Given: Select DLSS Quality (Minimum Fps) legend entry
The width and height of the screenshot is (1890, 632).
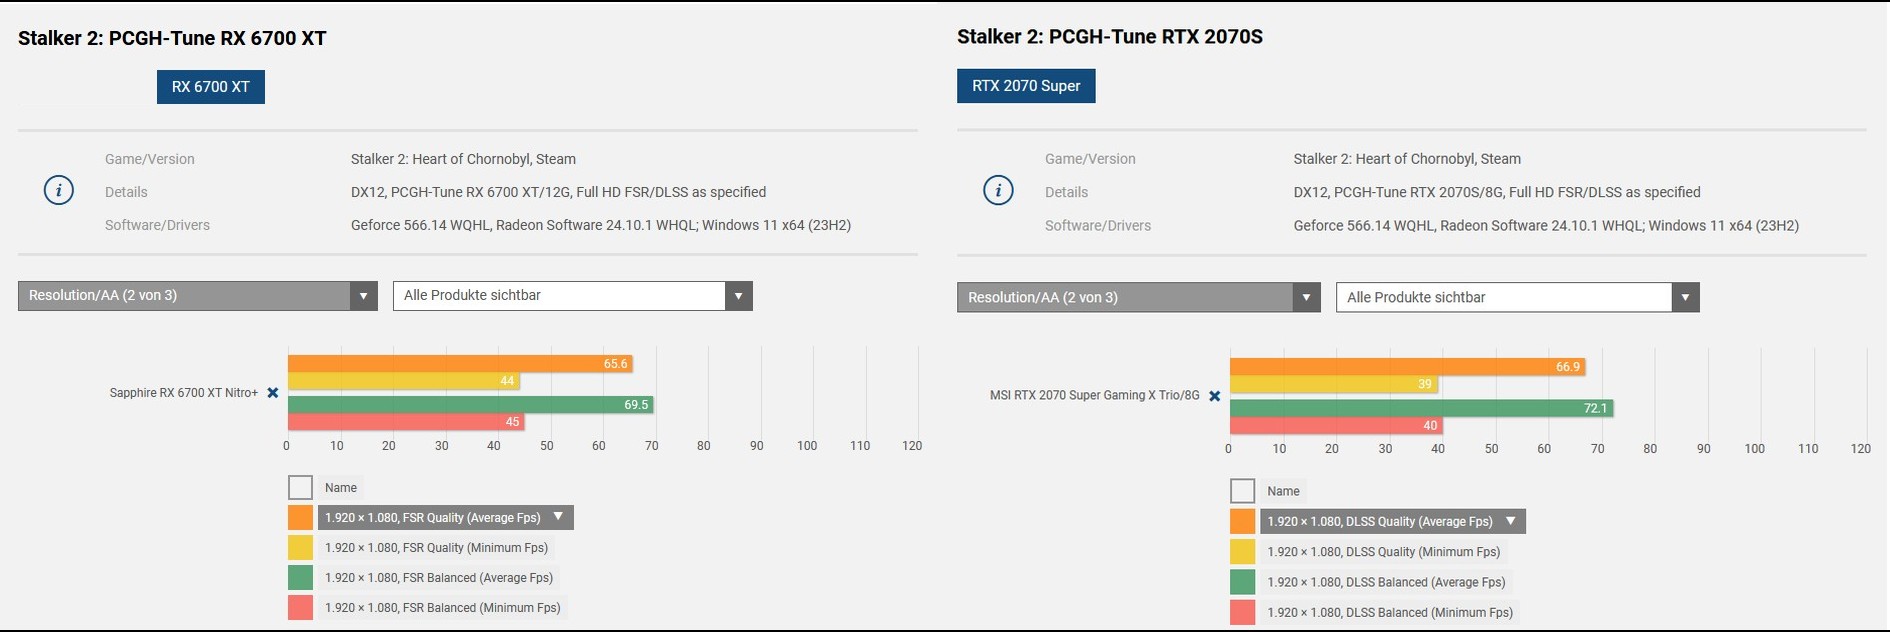Looking at the screenshot, I should click(1383, 552).
